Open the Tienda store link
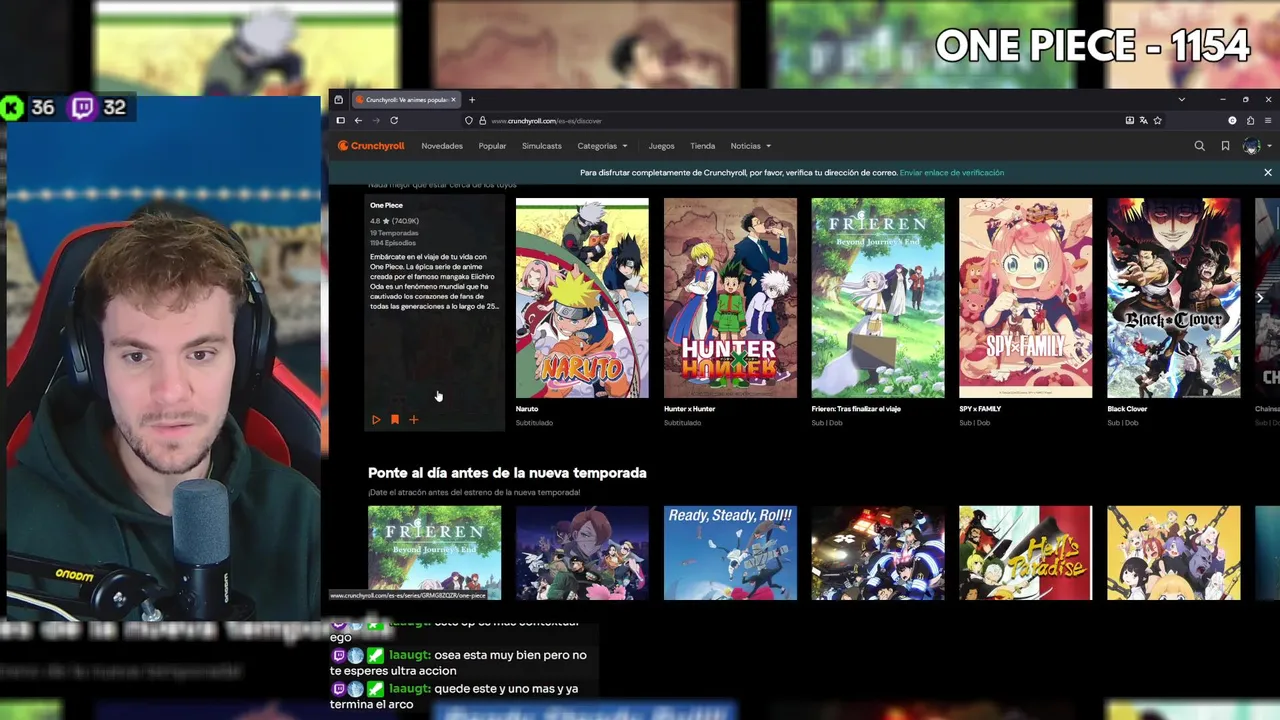Viewport: 1280px width, 720px height. pyautogui.click(x=702, y=146)
